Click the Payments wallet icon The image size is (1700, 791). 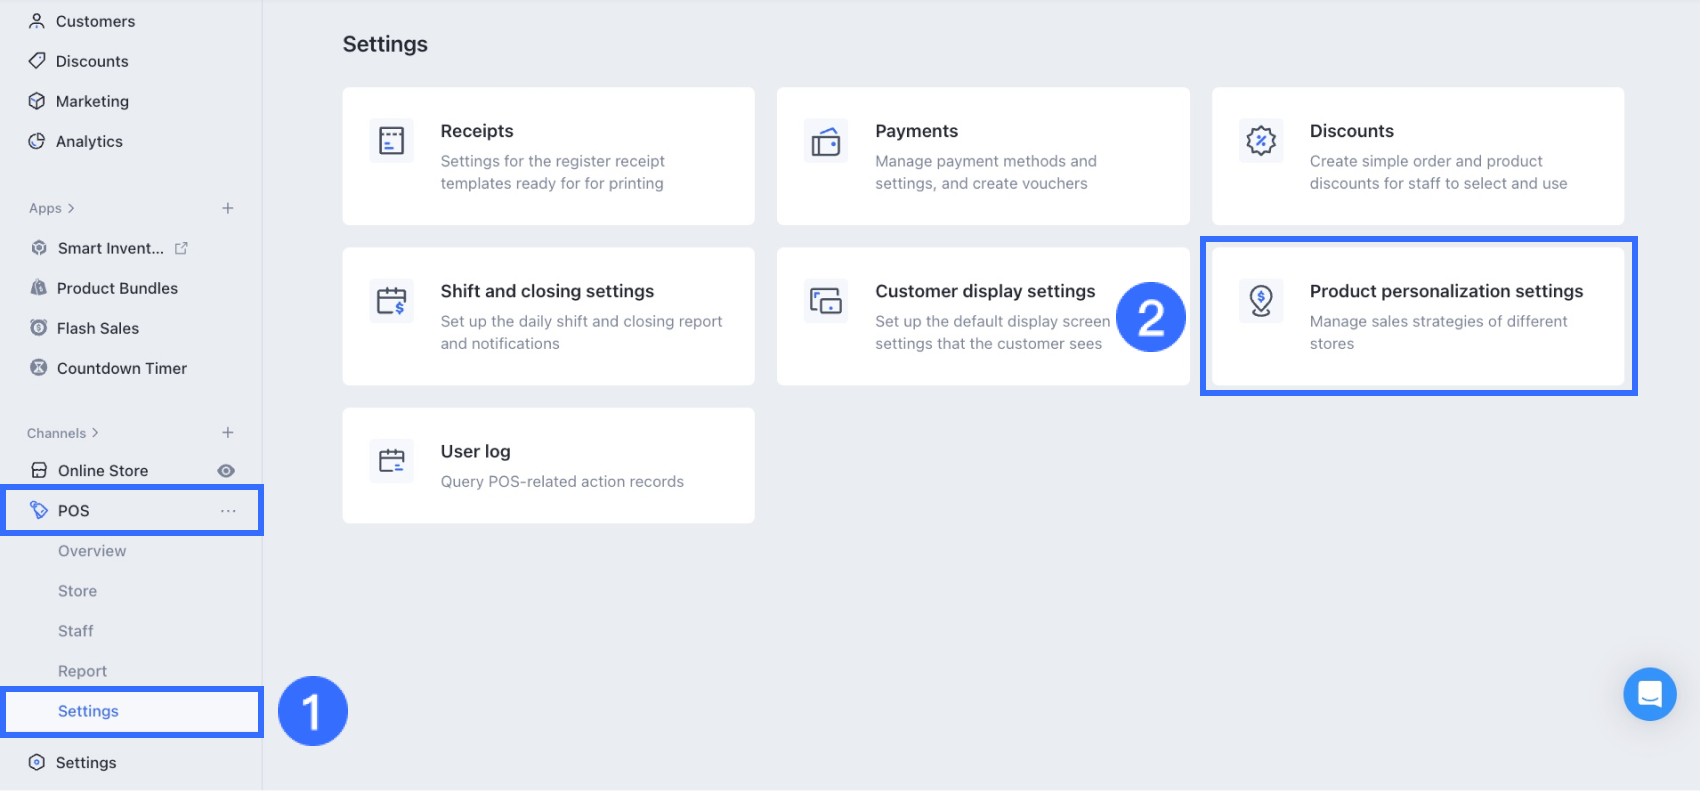point(826,141)
